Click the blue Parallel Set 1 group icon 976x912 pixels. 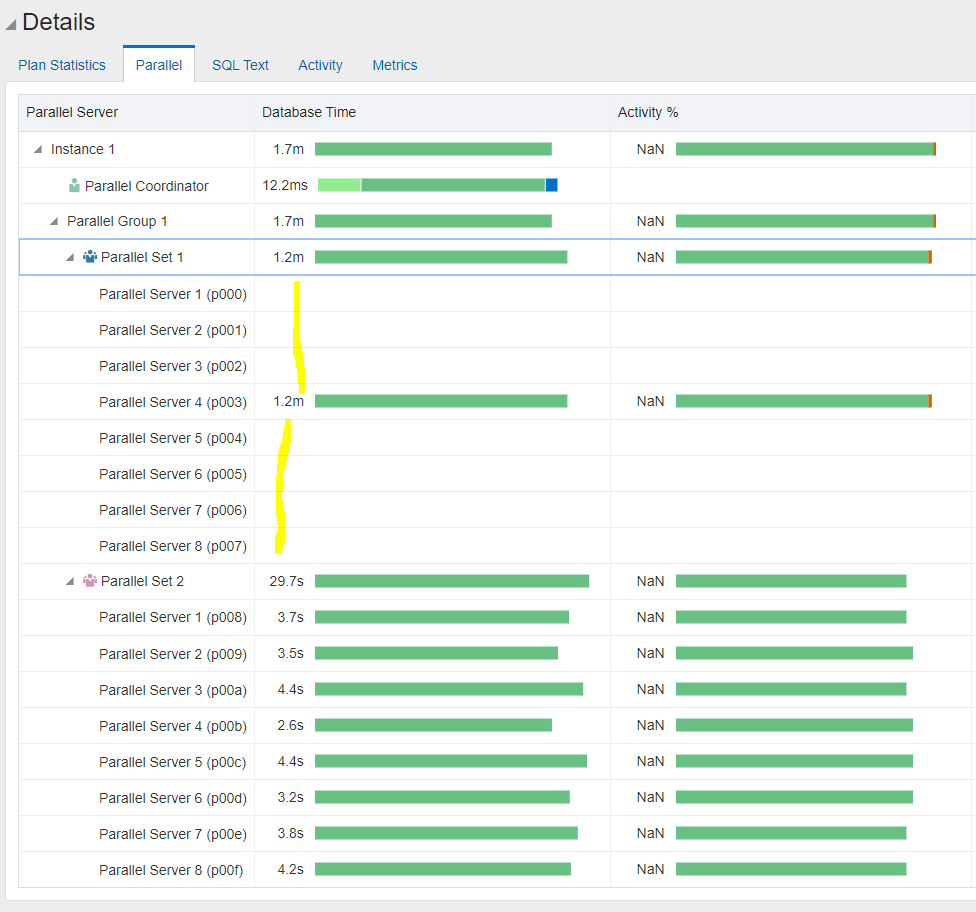pos(90,256)
